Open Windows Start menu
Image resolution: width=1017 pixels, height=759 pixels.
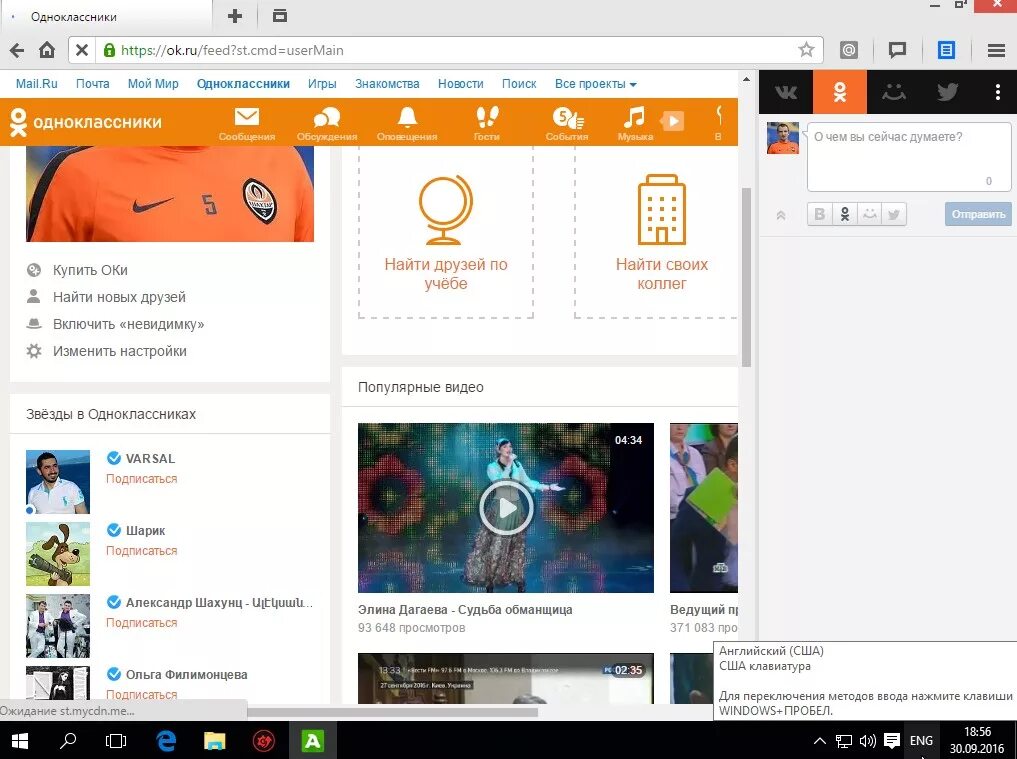pyautogui.click(x=19, y=741)
